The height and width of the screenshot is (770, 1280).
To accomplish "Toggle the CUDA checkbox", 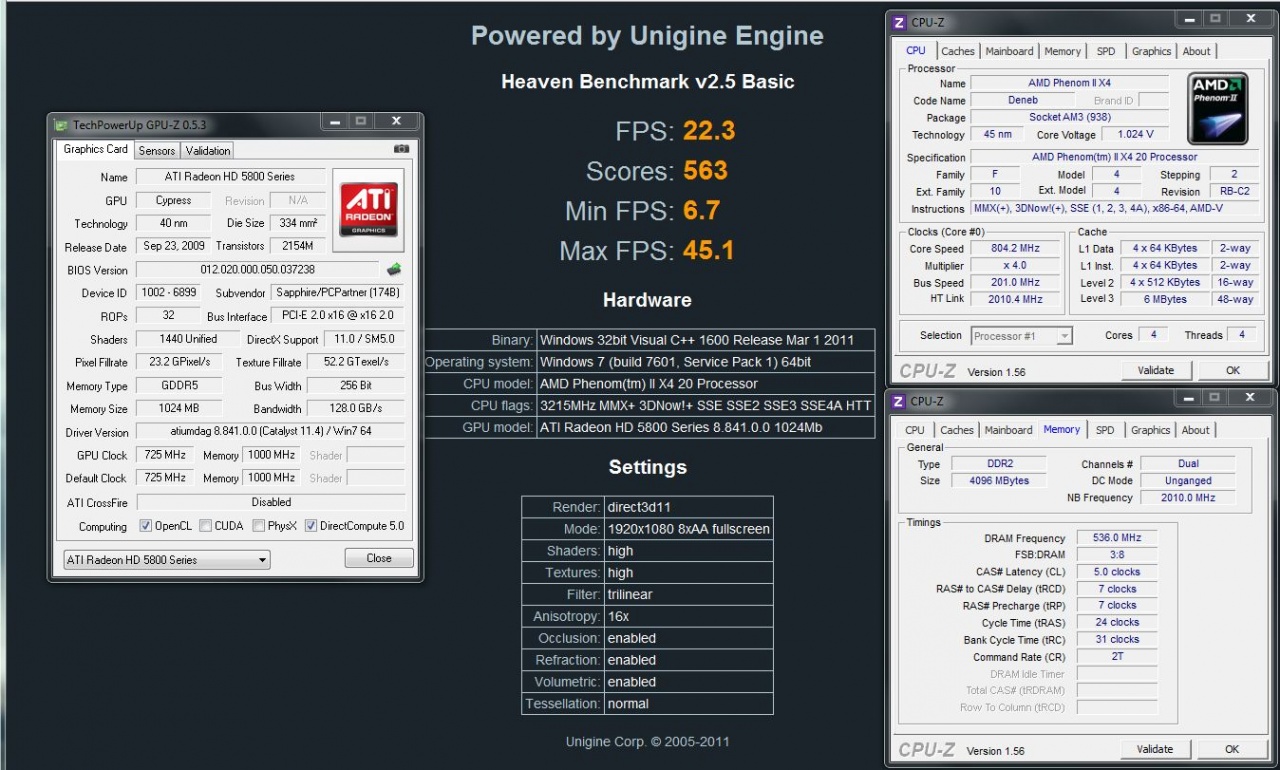I will pyautogui.click(x=205, y=526).
